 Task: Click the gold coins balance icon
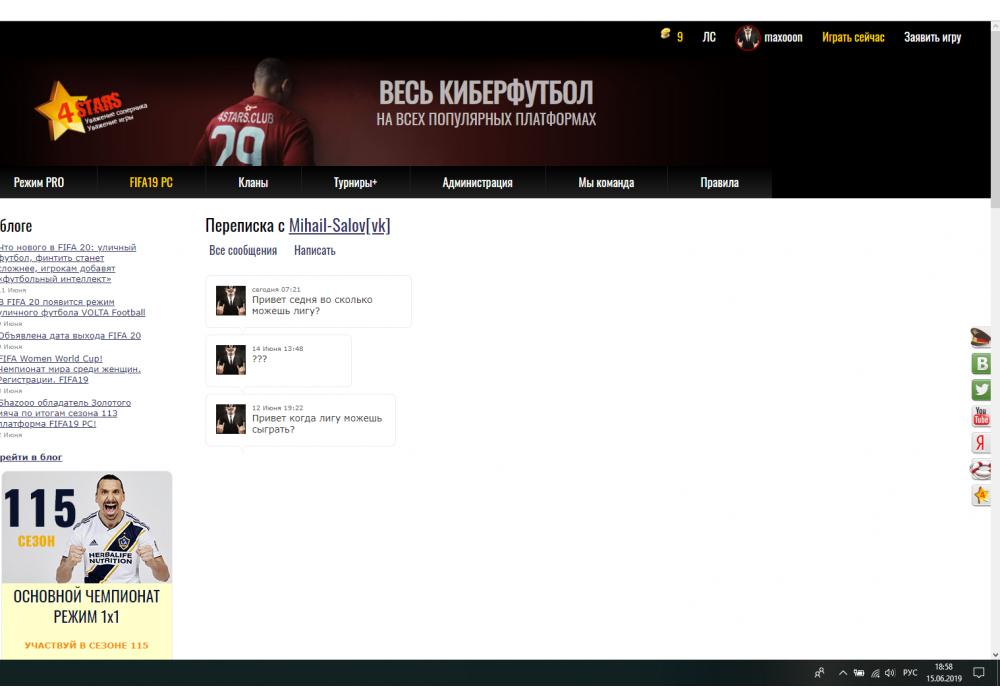click(666, 35)
